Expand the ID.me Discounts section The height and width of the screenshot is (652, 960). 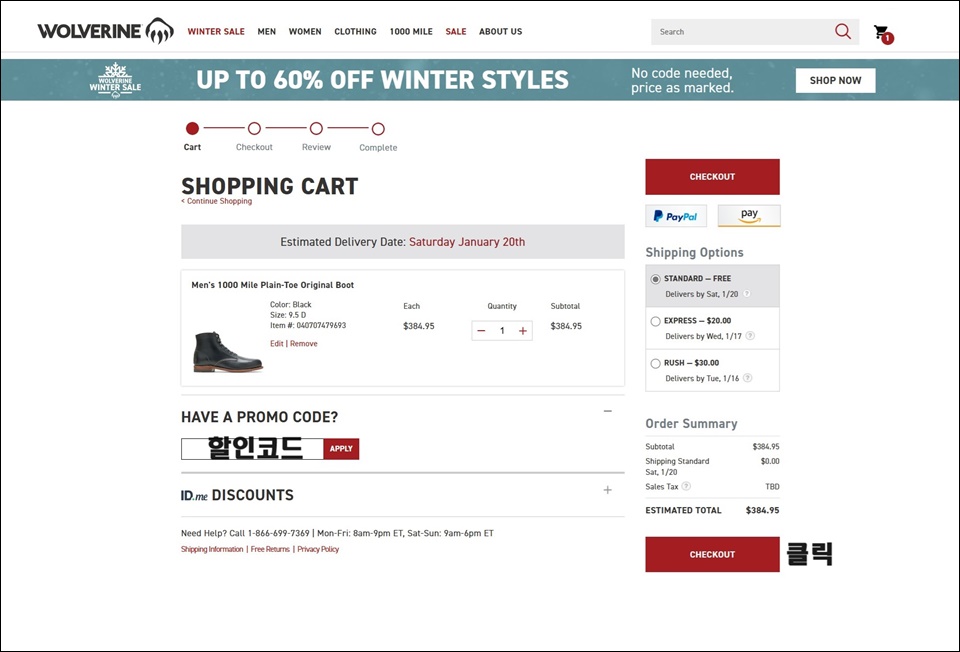point(607,490)
